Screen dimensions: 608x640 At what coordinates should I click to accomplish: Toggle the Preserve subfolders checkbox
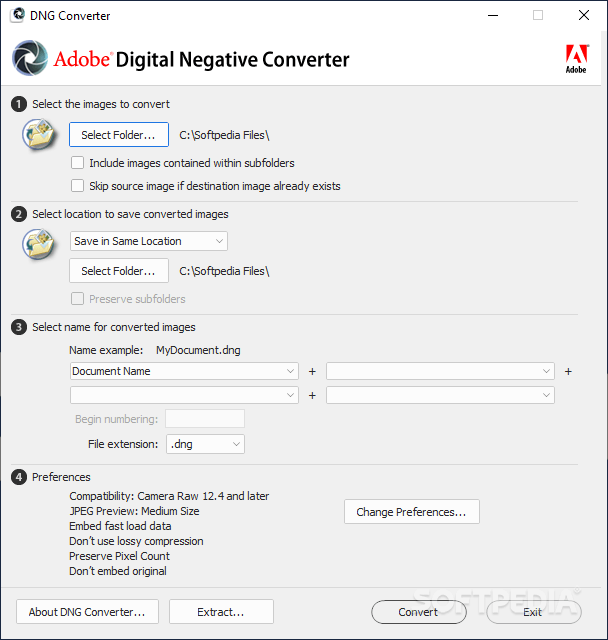[78, 299]
